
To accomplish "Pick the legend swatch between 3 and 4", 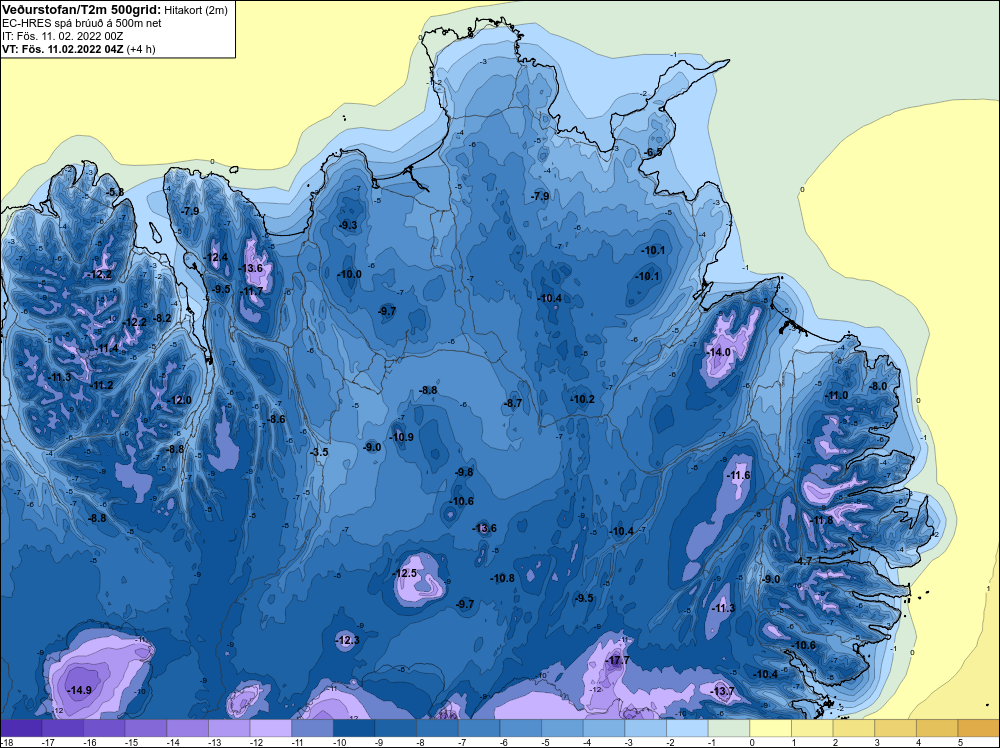I will [x=895, y=728].
